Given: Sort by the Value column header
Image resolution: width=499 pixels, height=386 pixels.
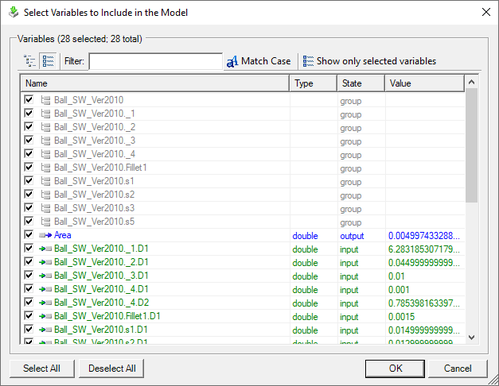Looking at the screenshot, I should click(424, 83).
